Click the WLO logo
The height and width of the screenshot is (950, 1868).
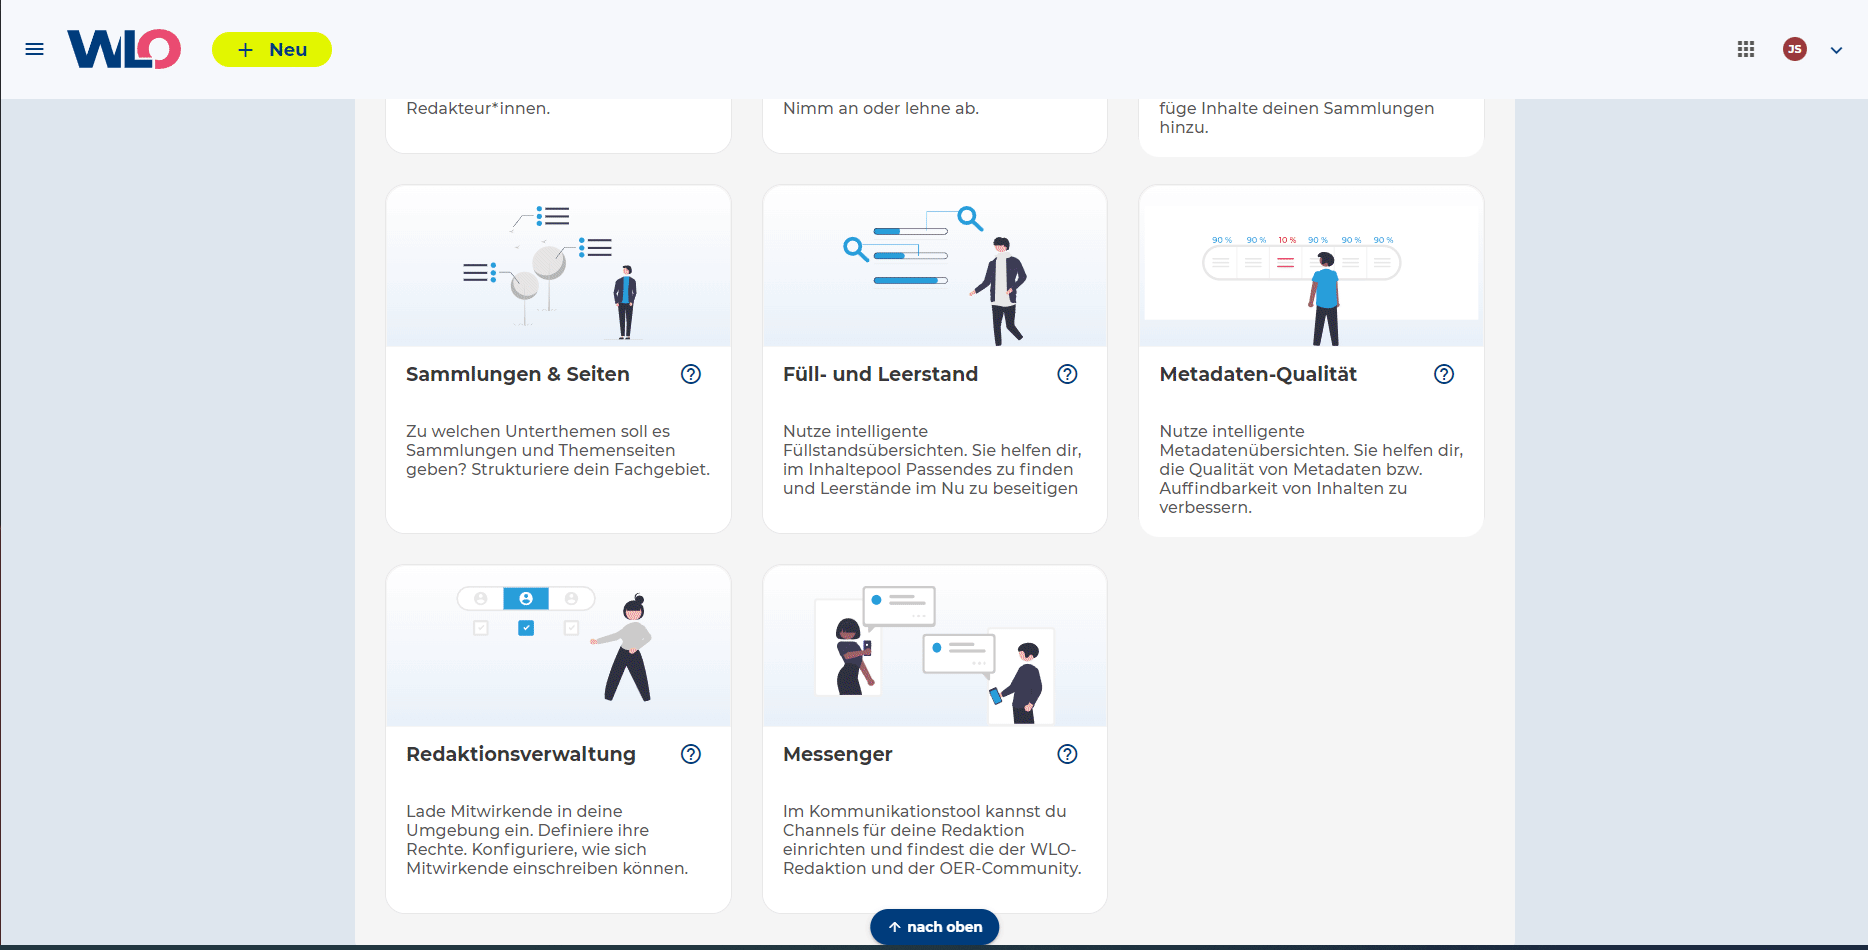pyautogui.click(x=124, y=49)
